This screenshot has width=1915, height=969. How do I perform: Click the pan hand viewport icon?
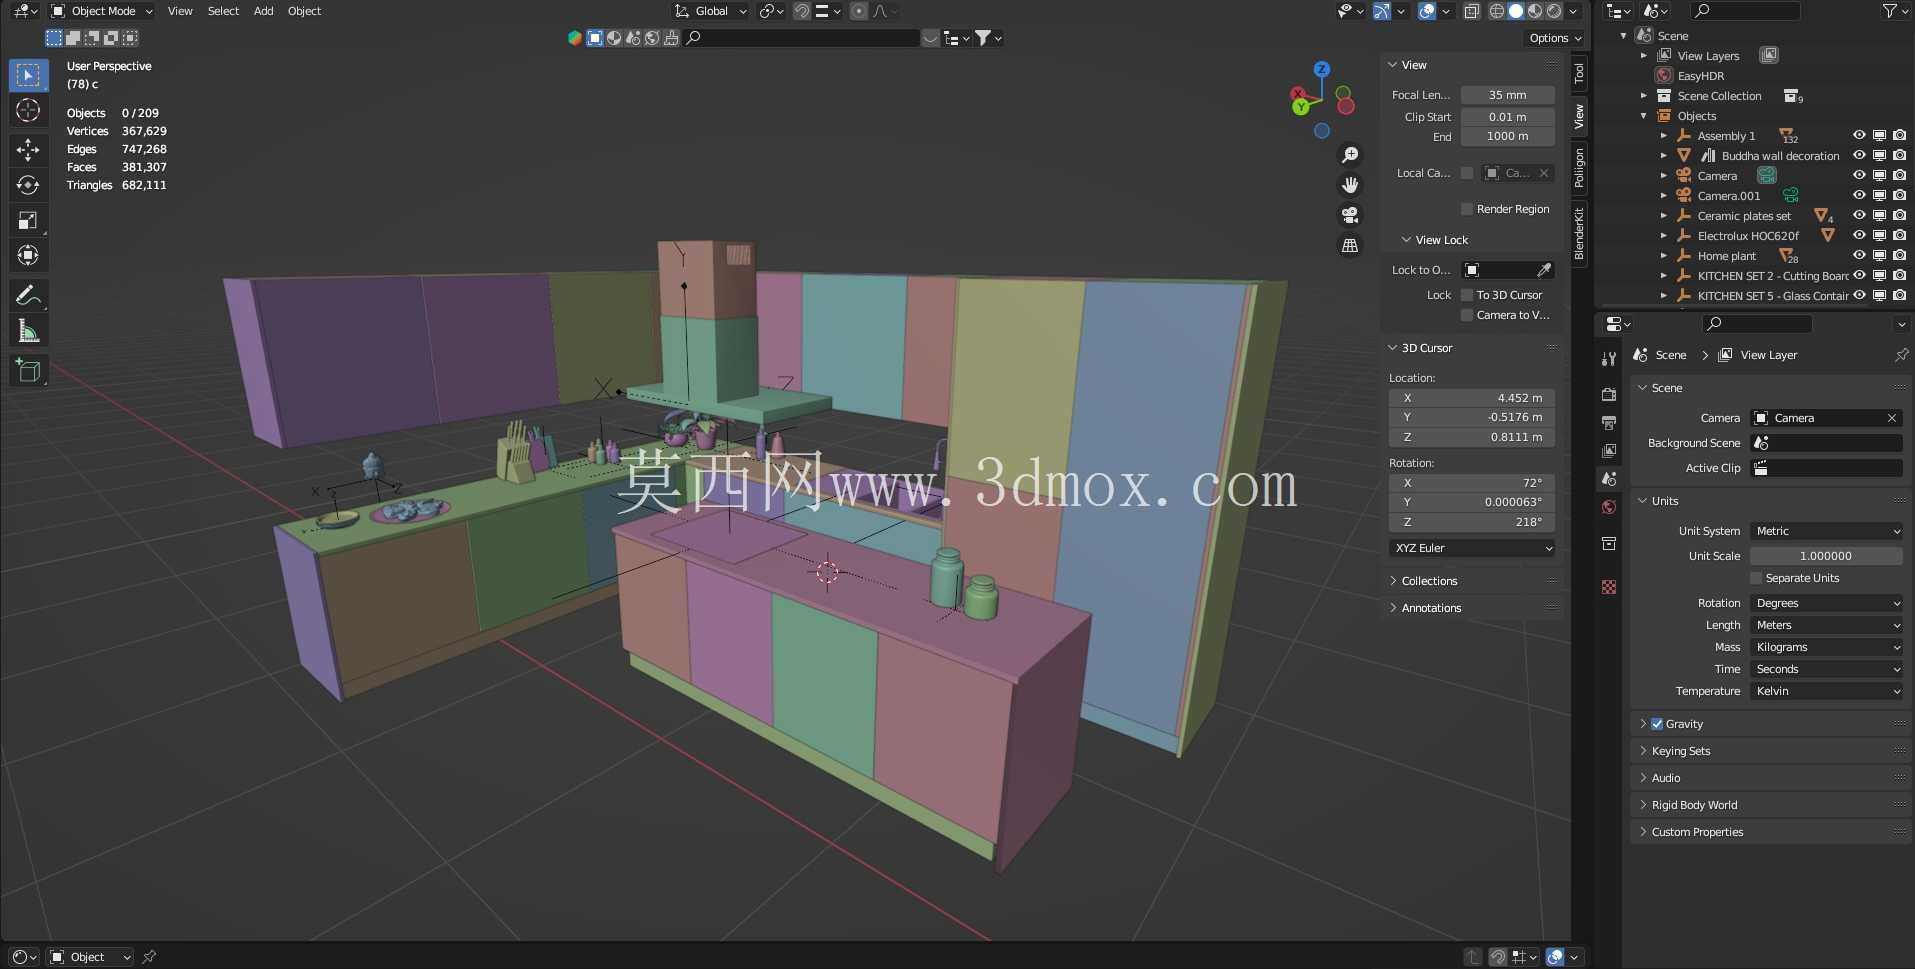click(1350, 185)
